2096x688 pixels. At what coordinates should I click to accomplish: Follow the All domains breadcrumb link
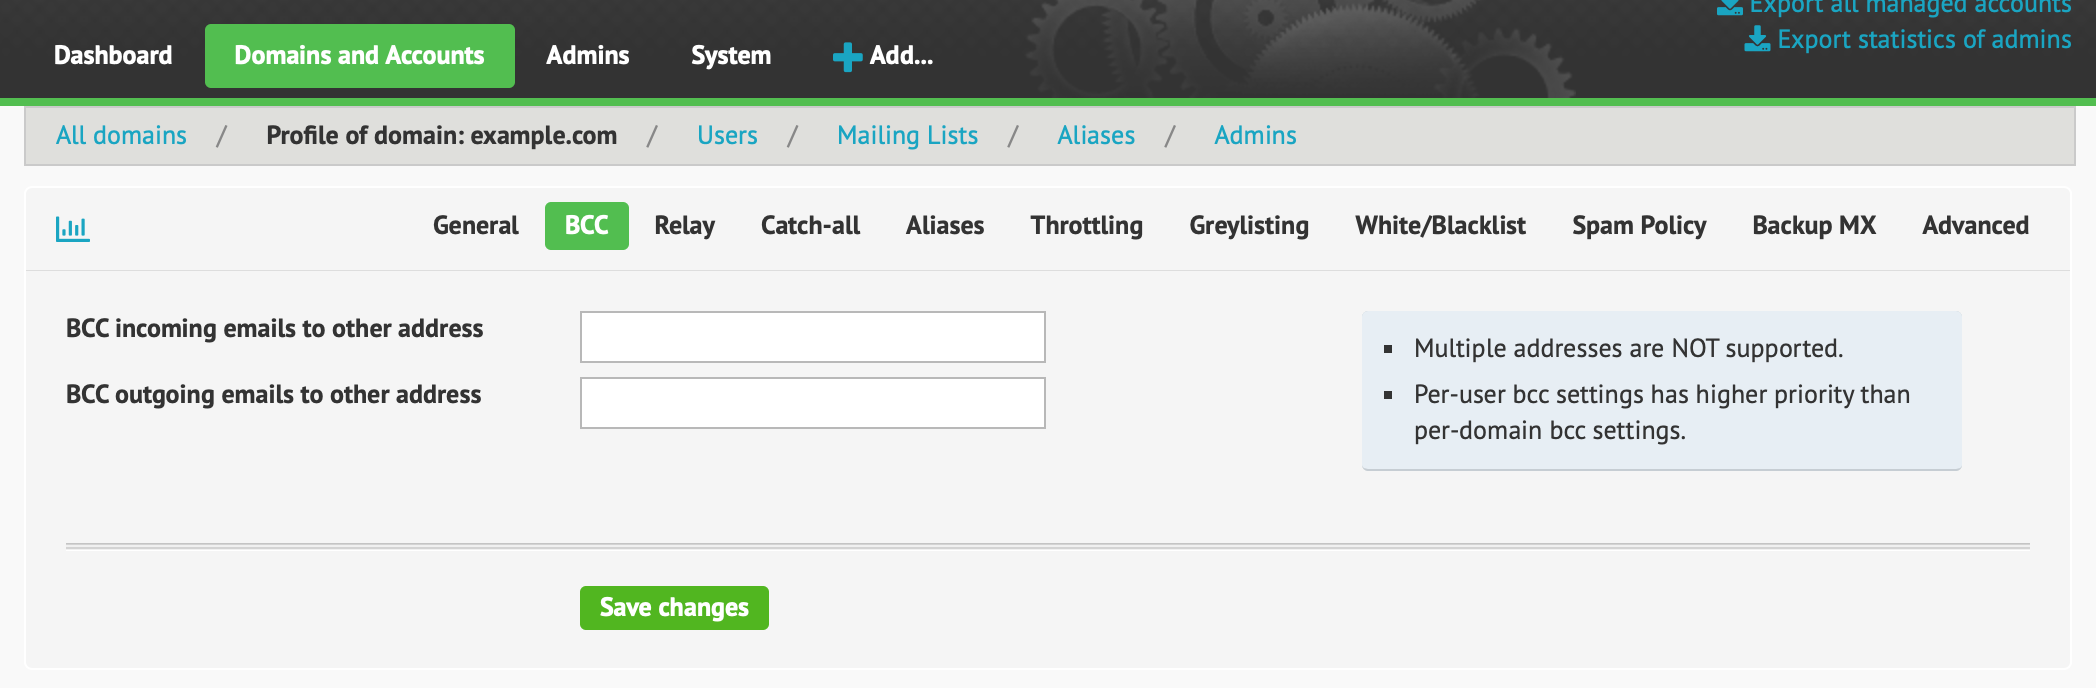point(121,136)
